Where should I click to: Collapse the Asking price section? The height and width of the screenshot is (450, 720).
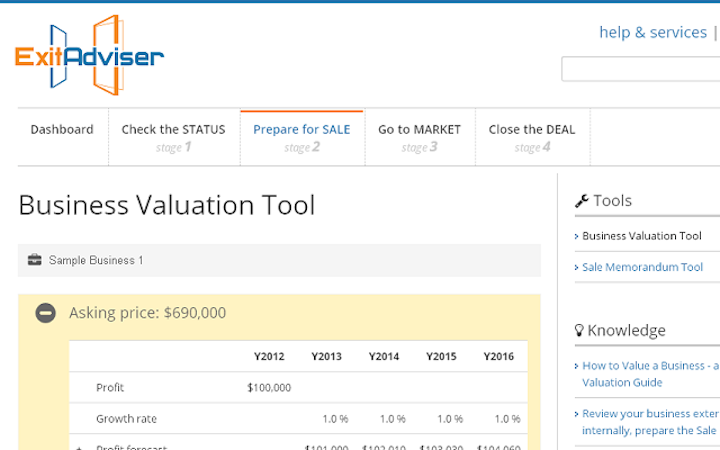tap(45, 313)
